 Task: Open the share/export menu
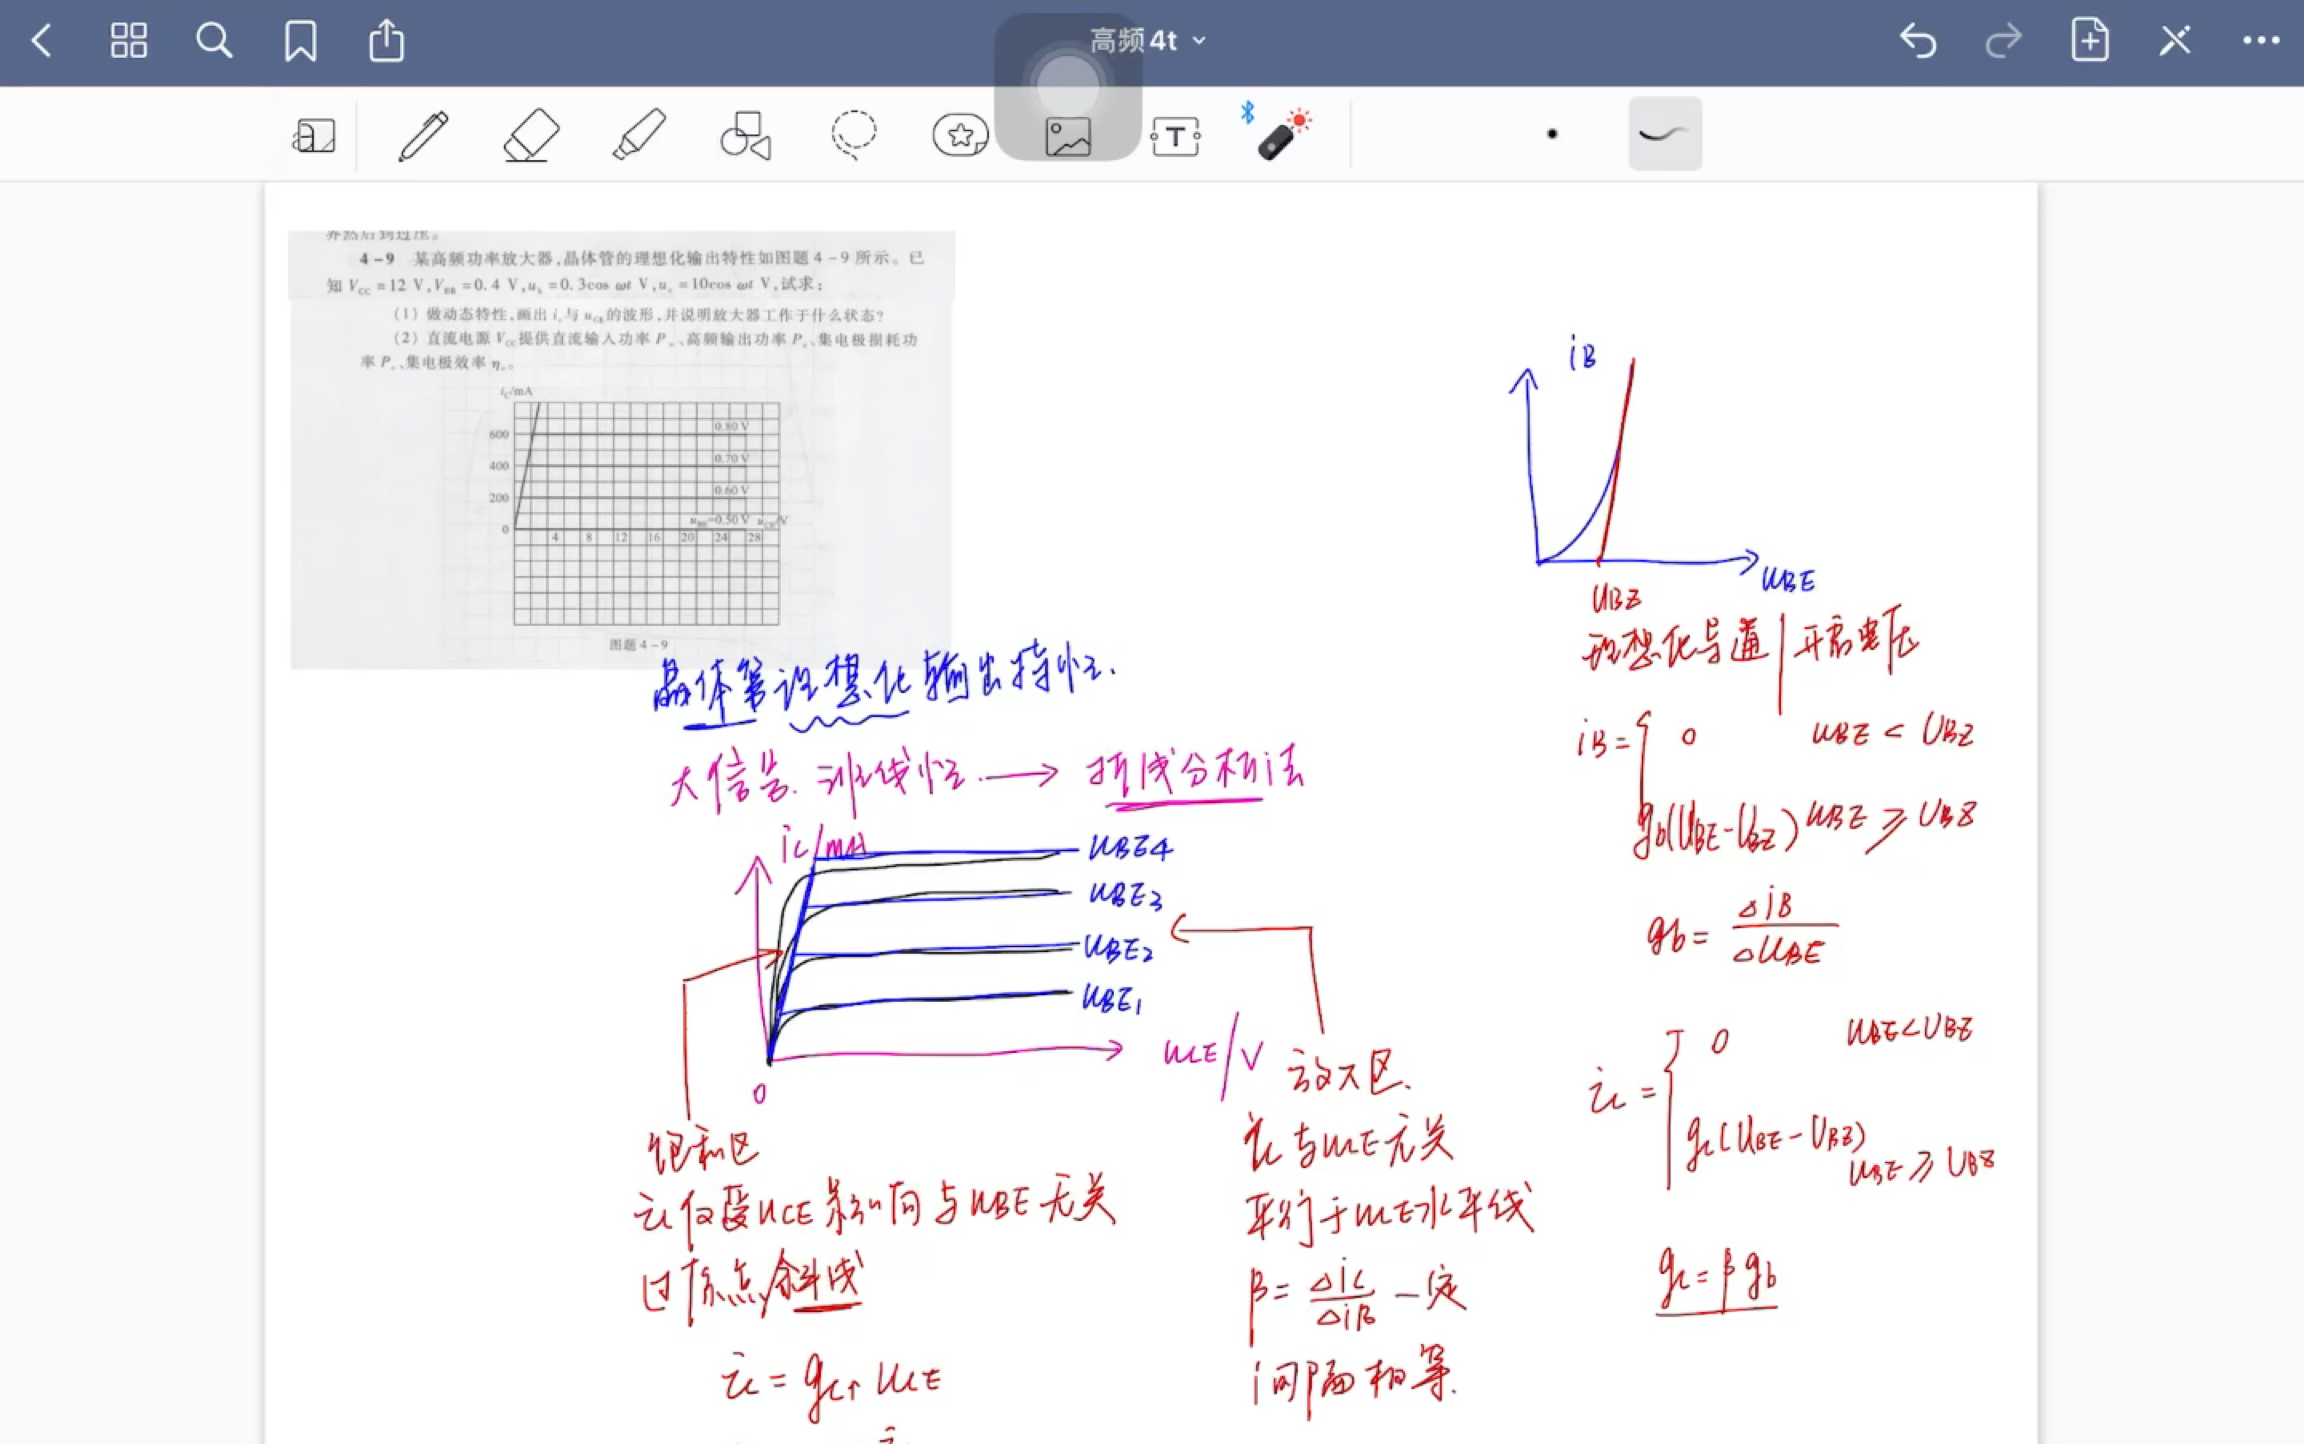[384, 42]
